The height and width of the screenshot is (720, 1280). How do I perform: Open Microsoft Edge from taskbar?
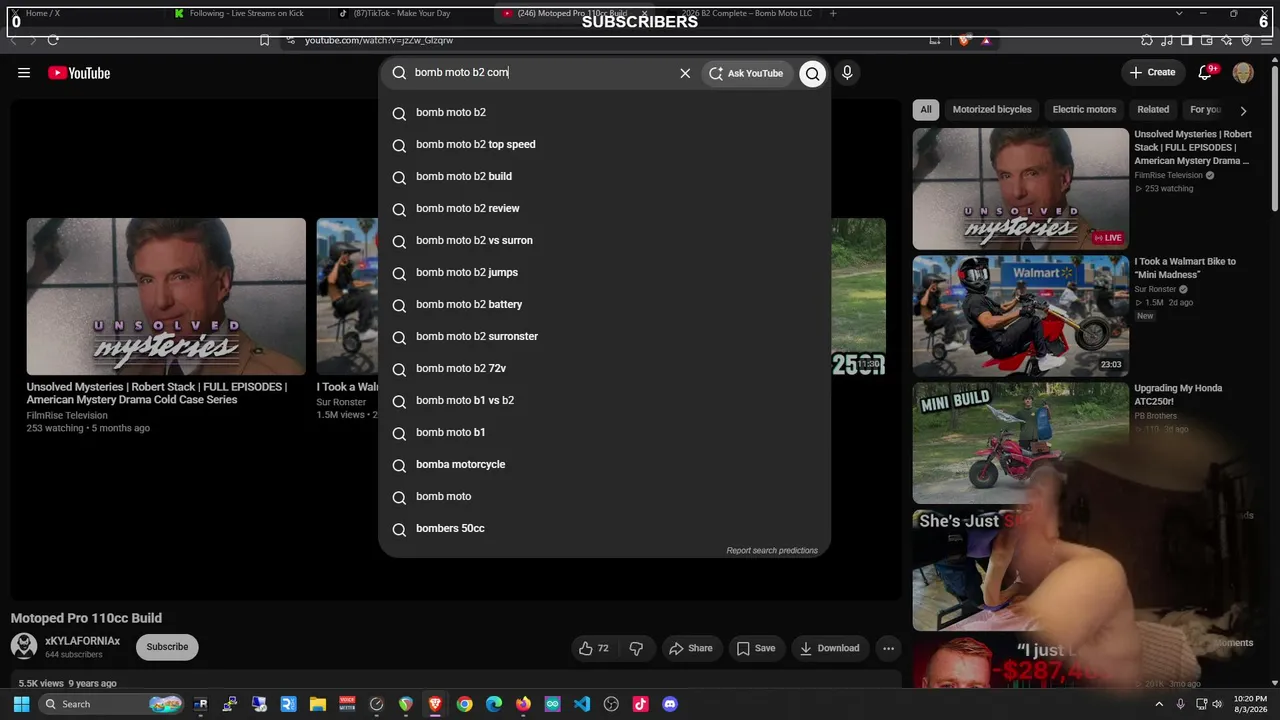coord(494,704)
